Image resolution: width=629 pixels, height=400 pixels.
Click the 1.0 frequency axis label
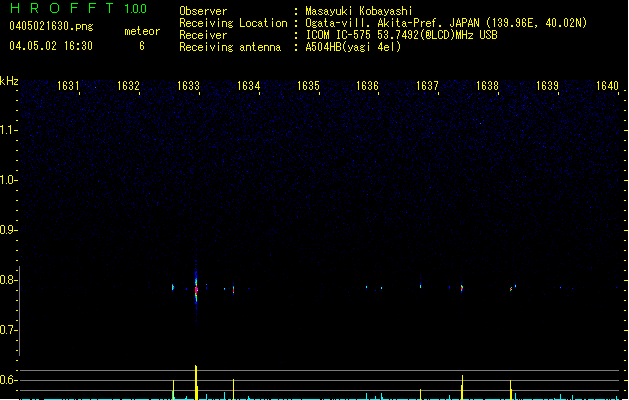pyautogui.click(x=8, y=179)
